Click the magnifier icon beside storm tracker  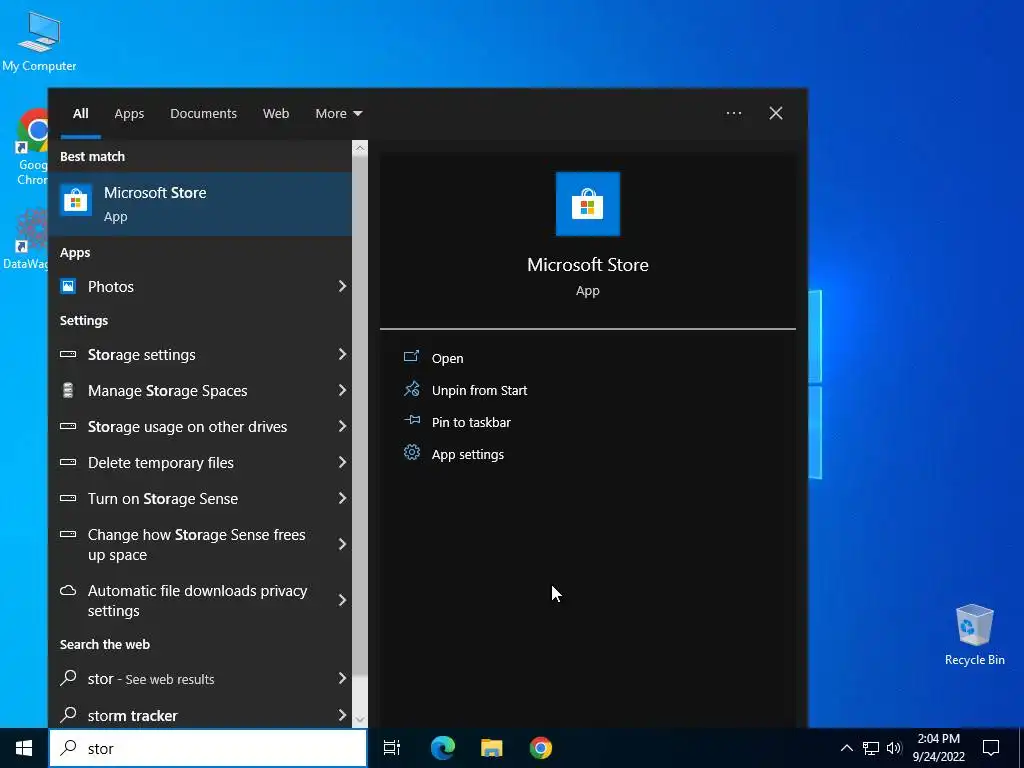coord(68,714)
